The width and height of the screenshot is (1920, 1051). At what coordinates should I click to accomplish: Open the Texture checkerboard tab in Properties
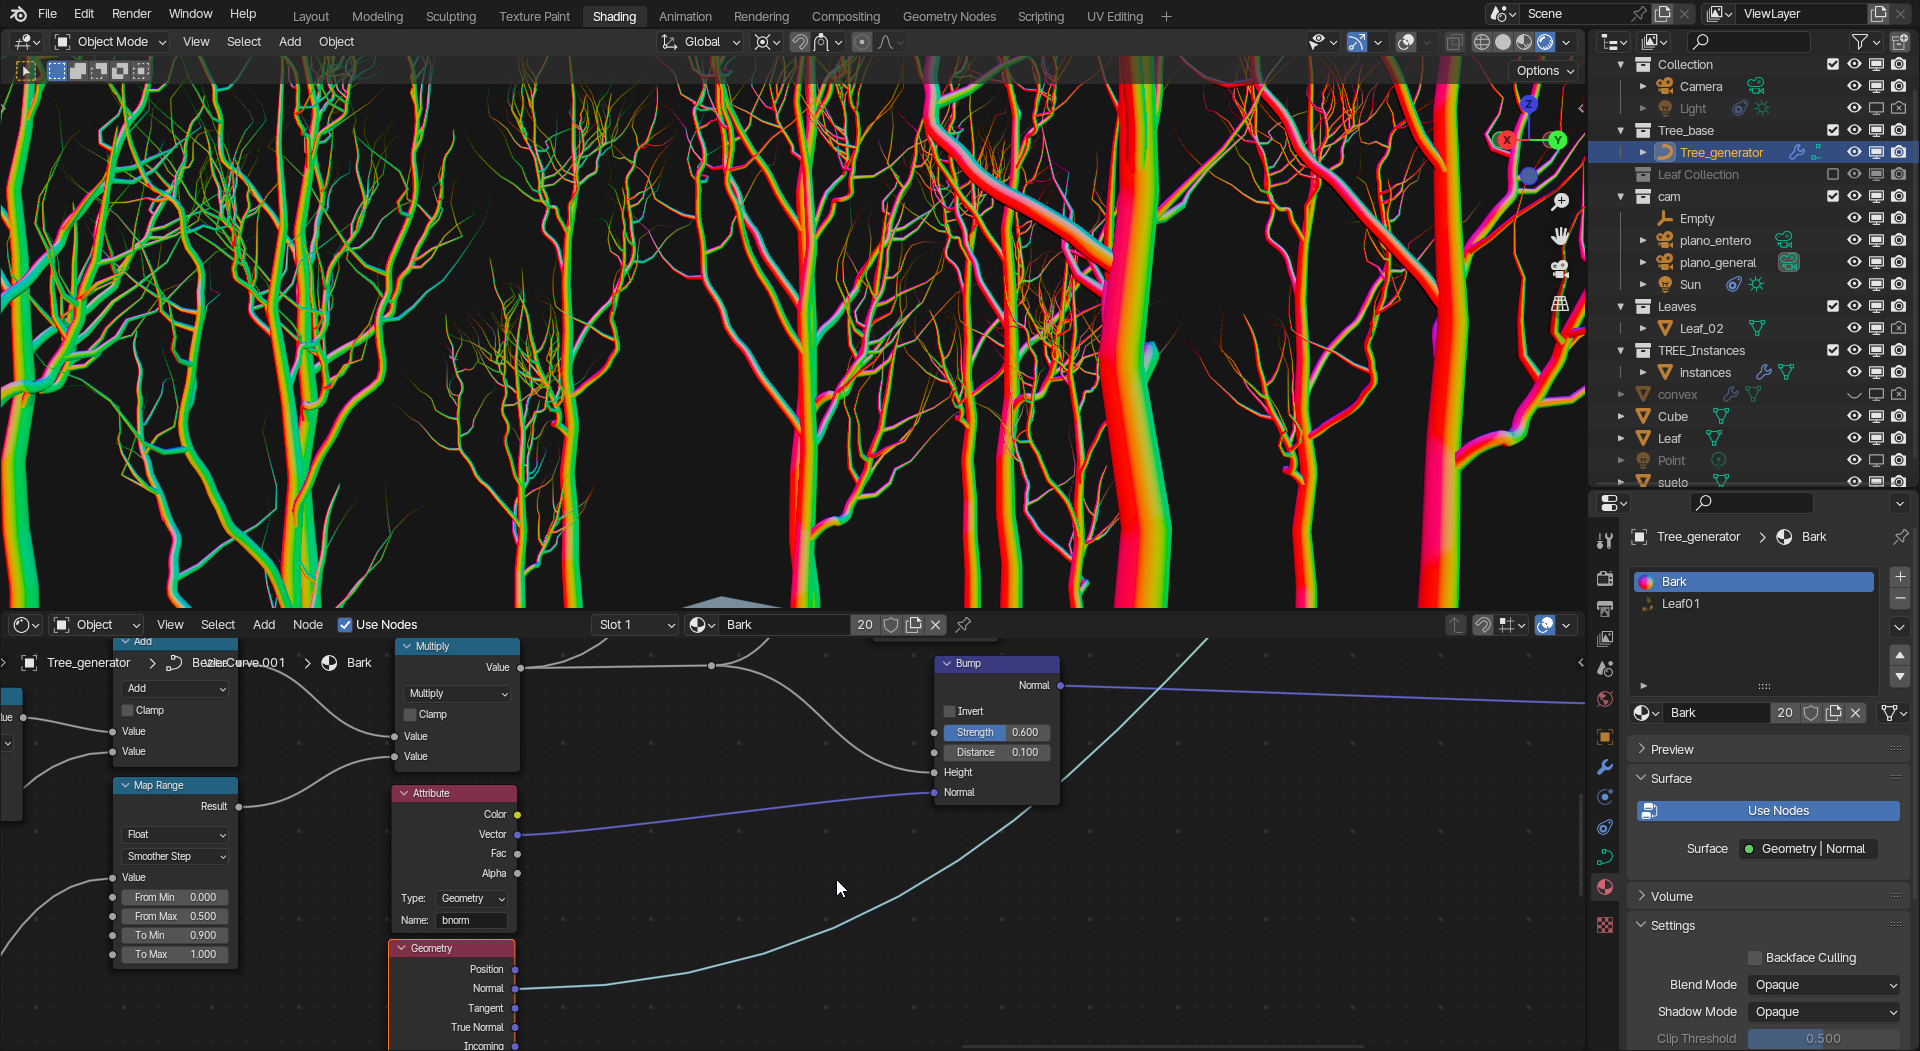click(1605, 925)
